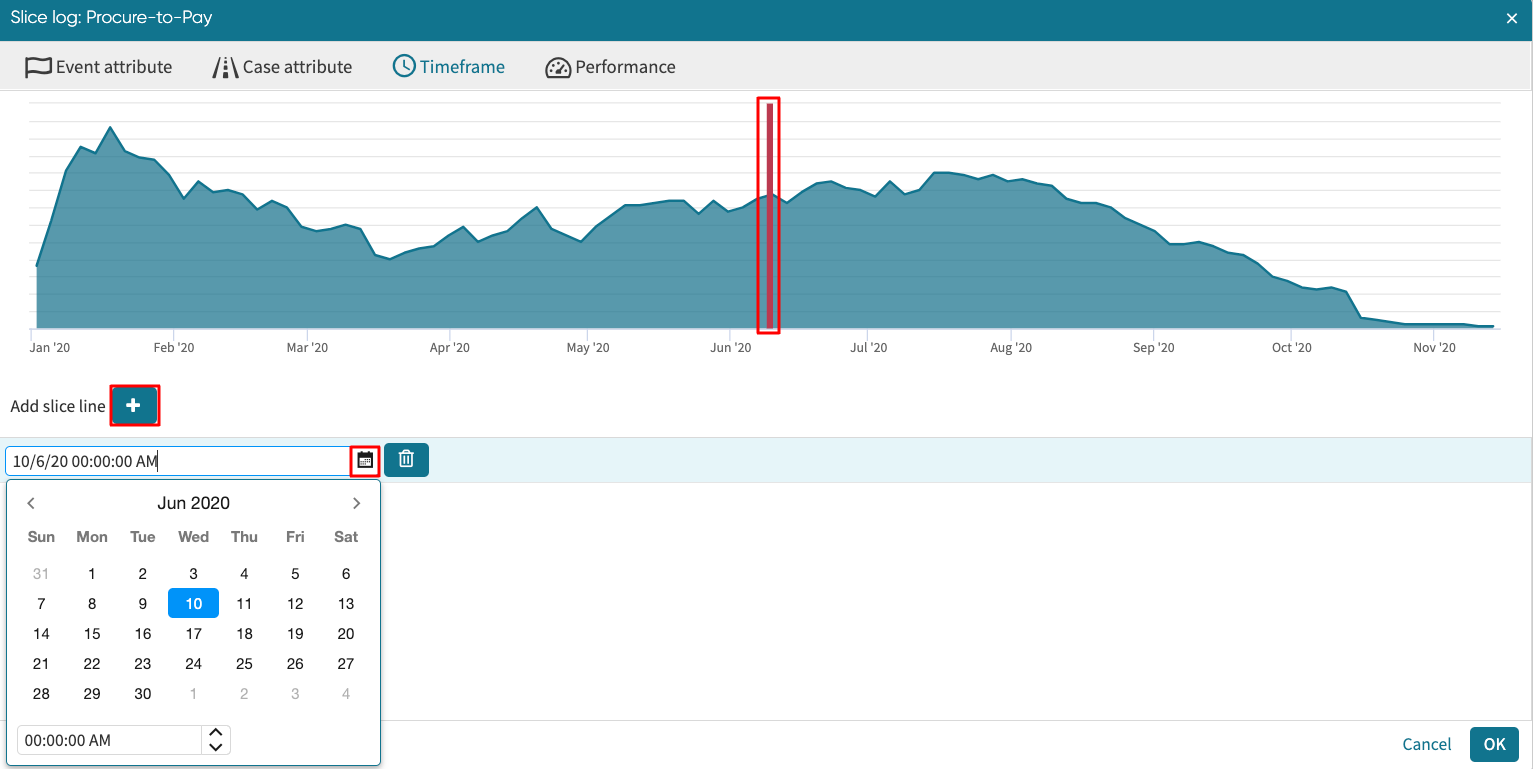Decrease time with the down stepper arrow
The image size is (1533, 769).
pyautogui.click(x=216, y=746)
